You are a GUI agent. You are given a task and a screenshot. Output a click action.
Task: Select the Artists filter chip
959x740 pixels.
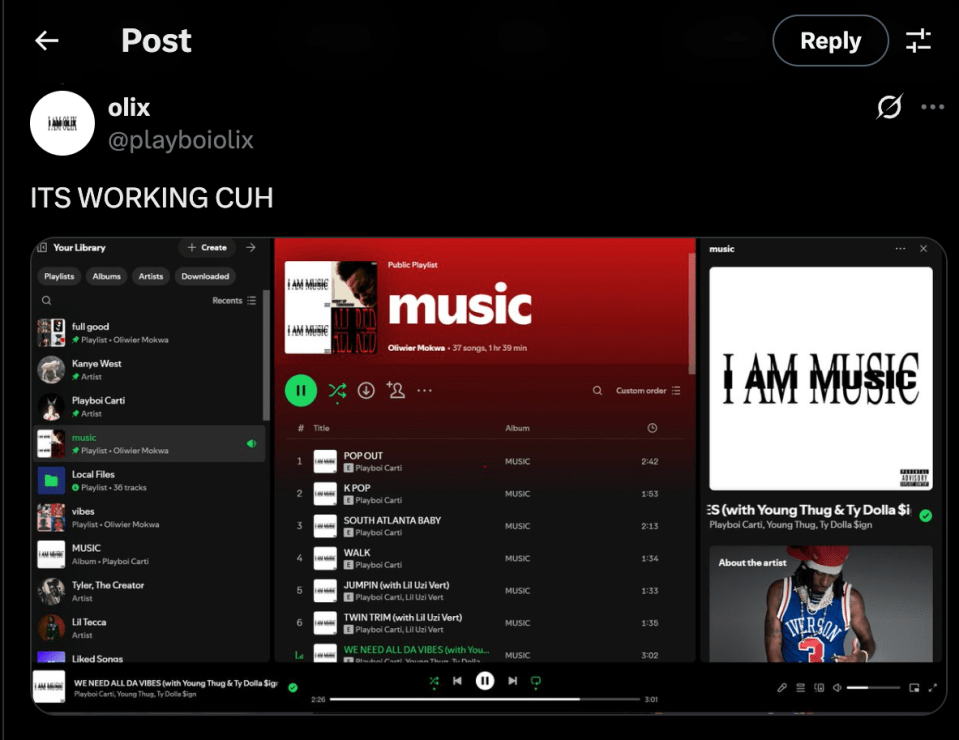point(150,276)
